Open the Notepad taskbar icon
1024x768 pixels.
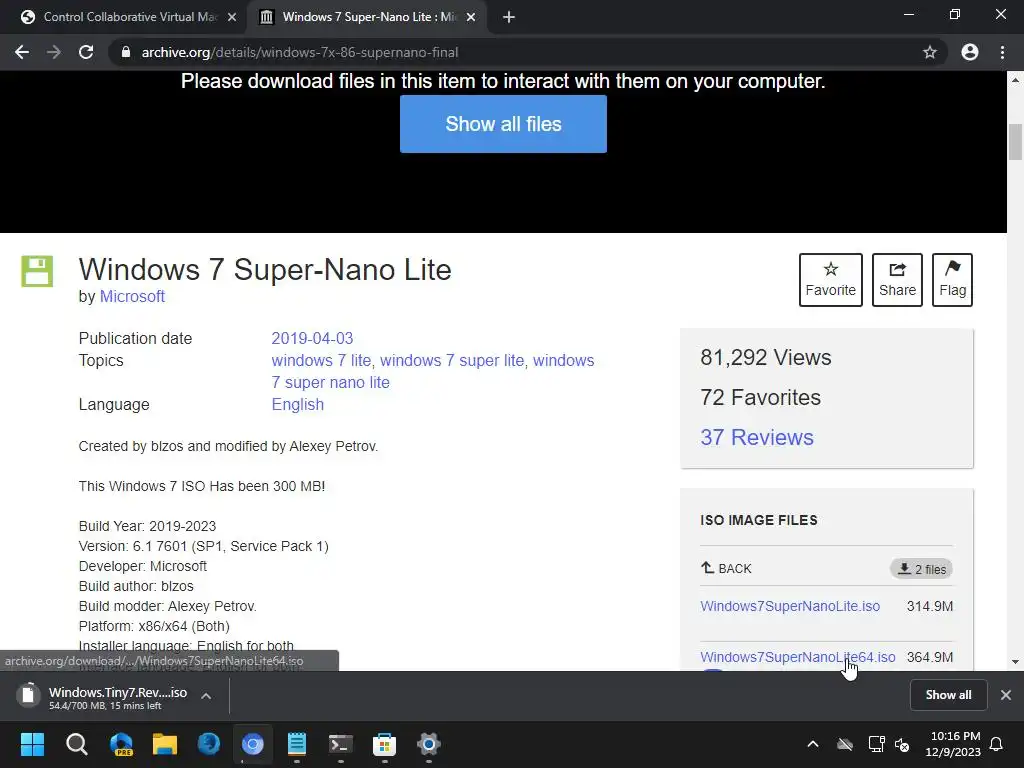click(296, 744)
